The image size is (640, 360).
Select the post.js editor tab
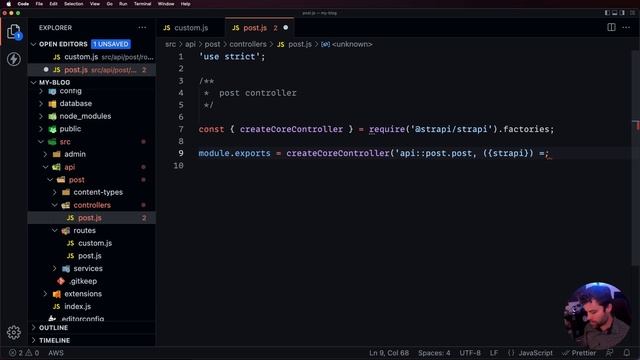coord(259,28)
